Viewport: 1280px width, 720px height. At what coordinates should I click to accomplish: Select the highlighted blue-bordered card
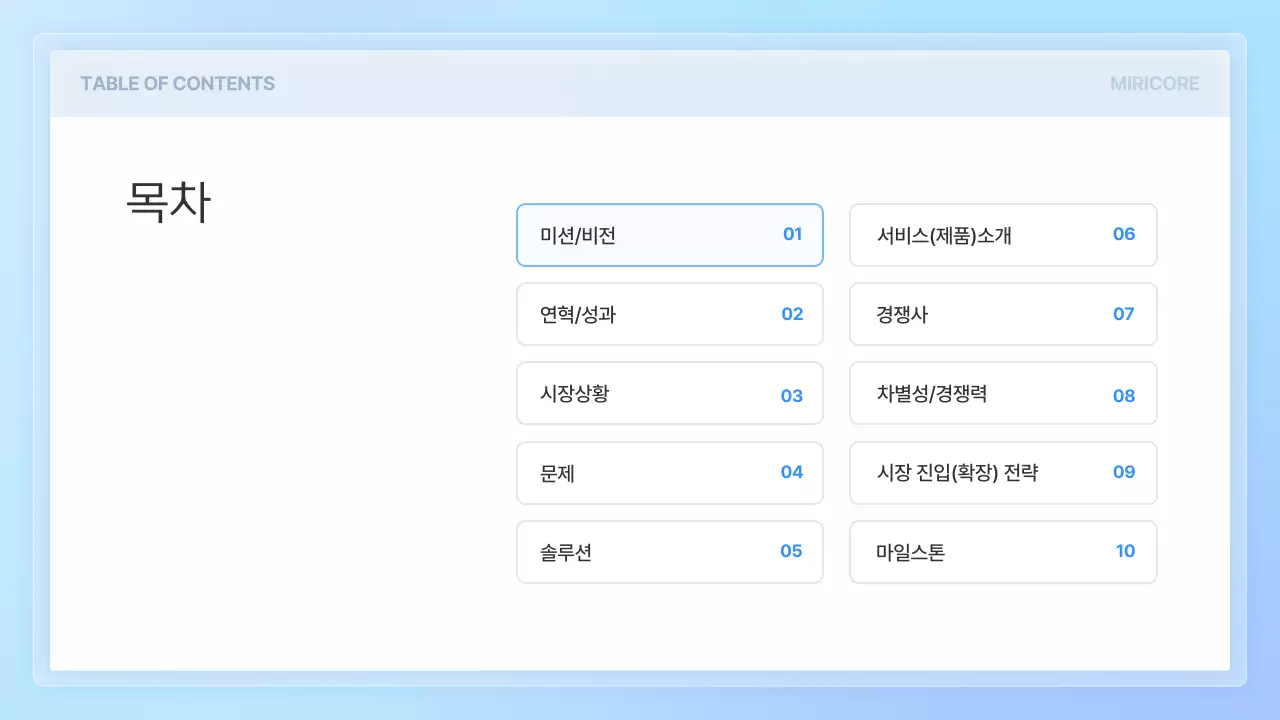click(669, 235)
